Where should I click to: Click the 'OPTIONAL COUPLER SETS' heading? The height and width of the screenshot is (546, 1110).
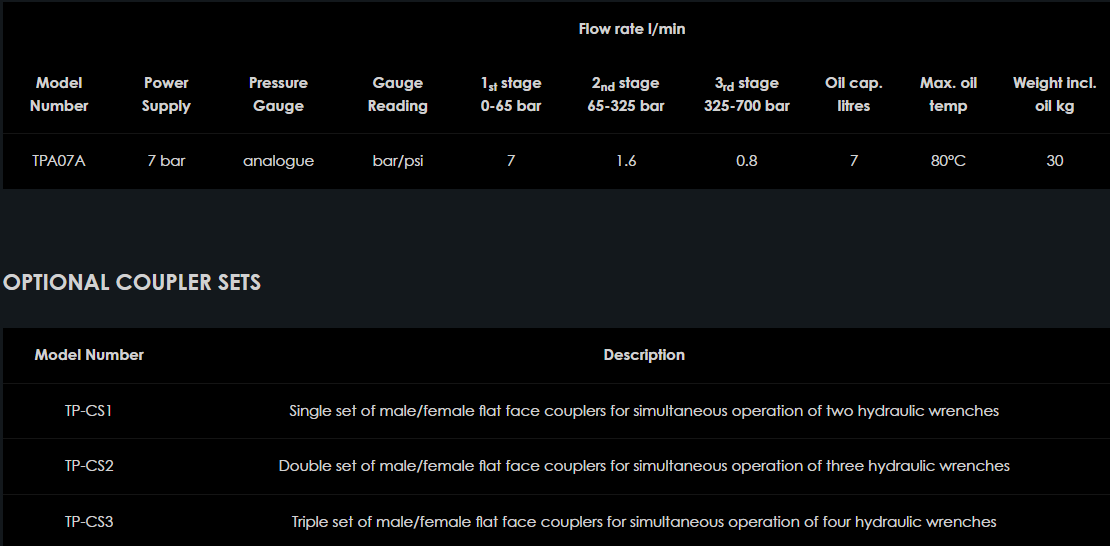coord(132,283)
